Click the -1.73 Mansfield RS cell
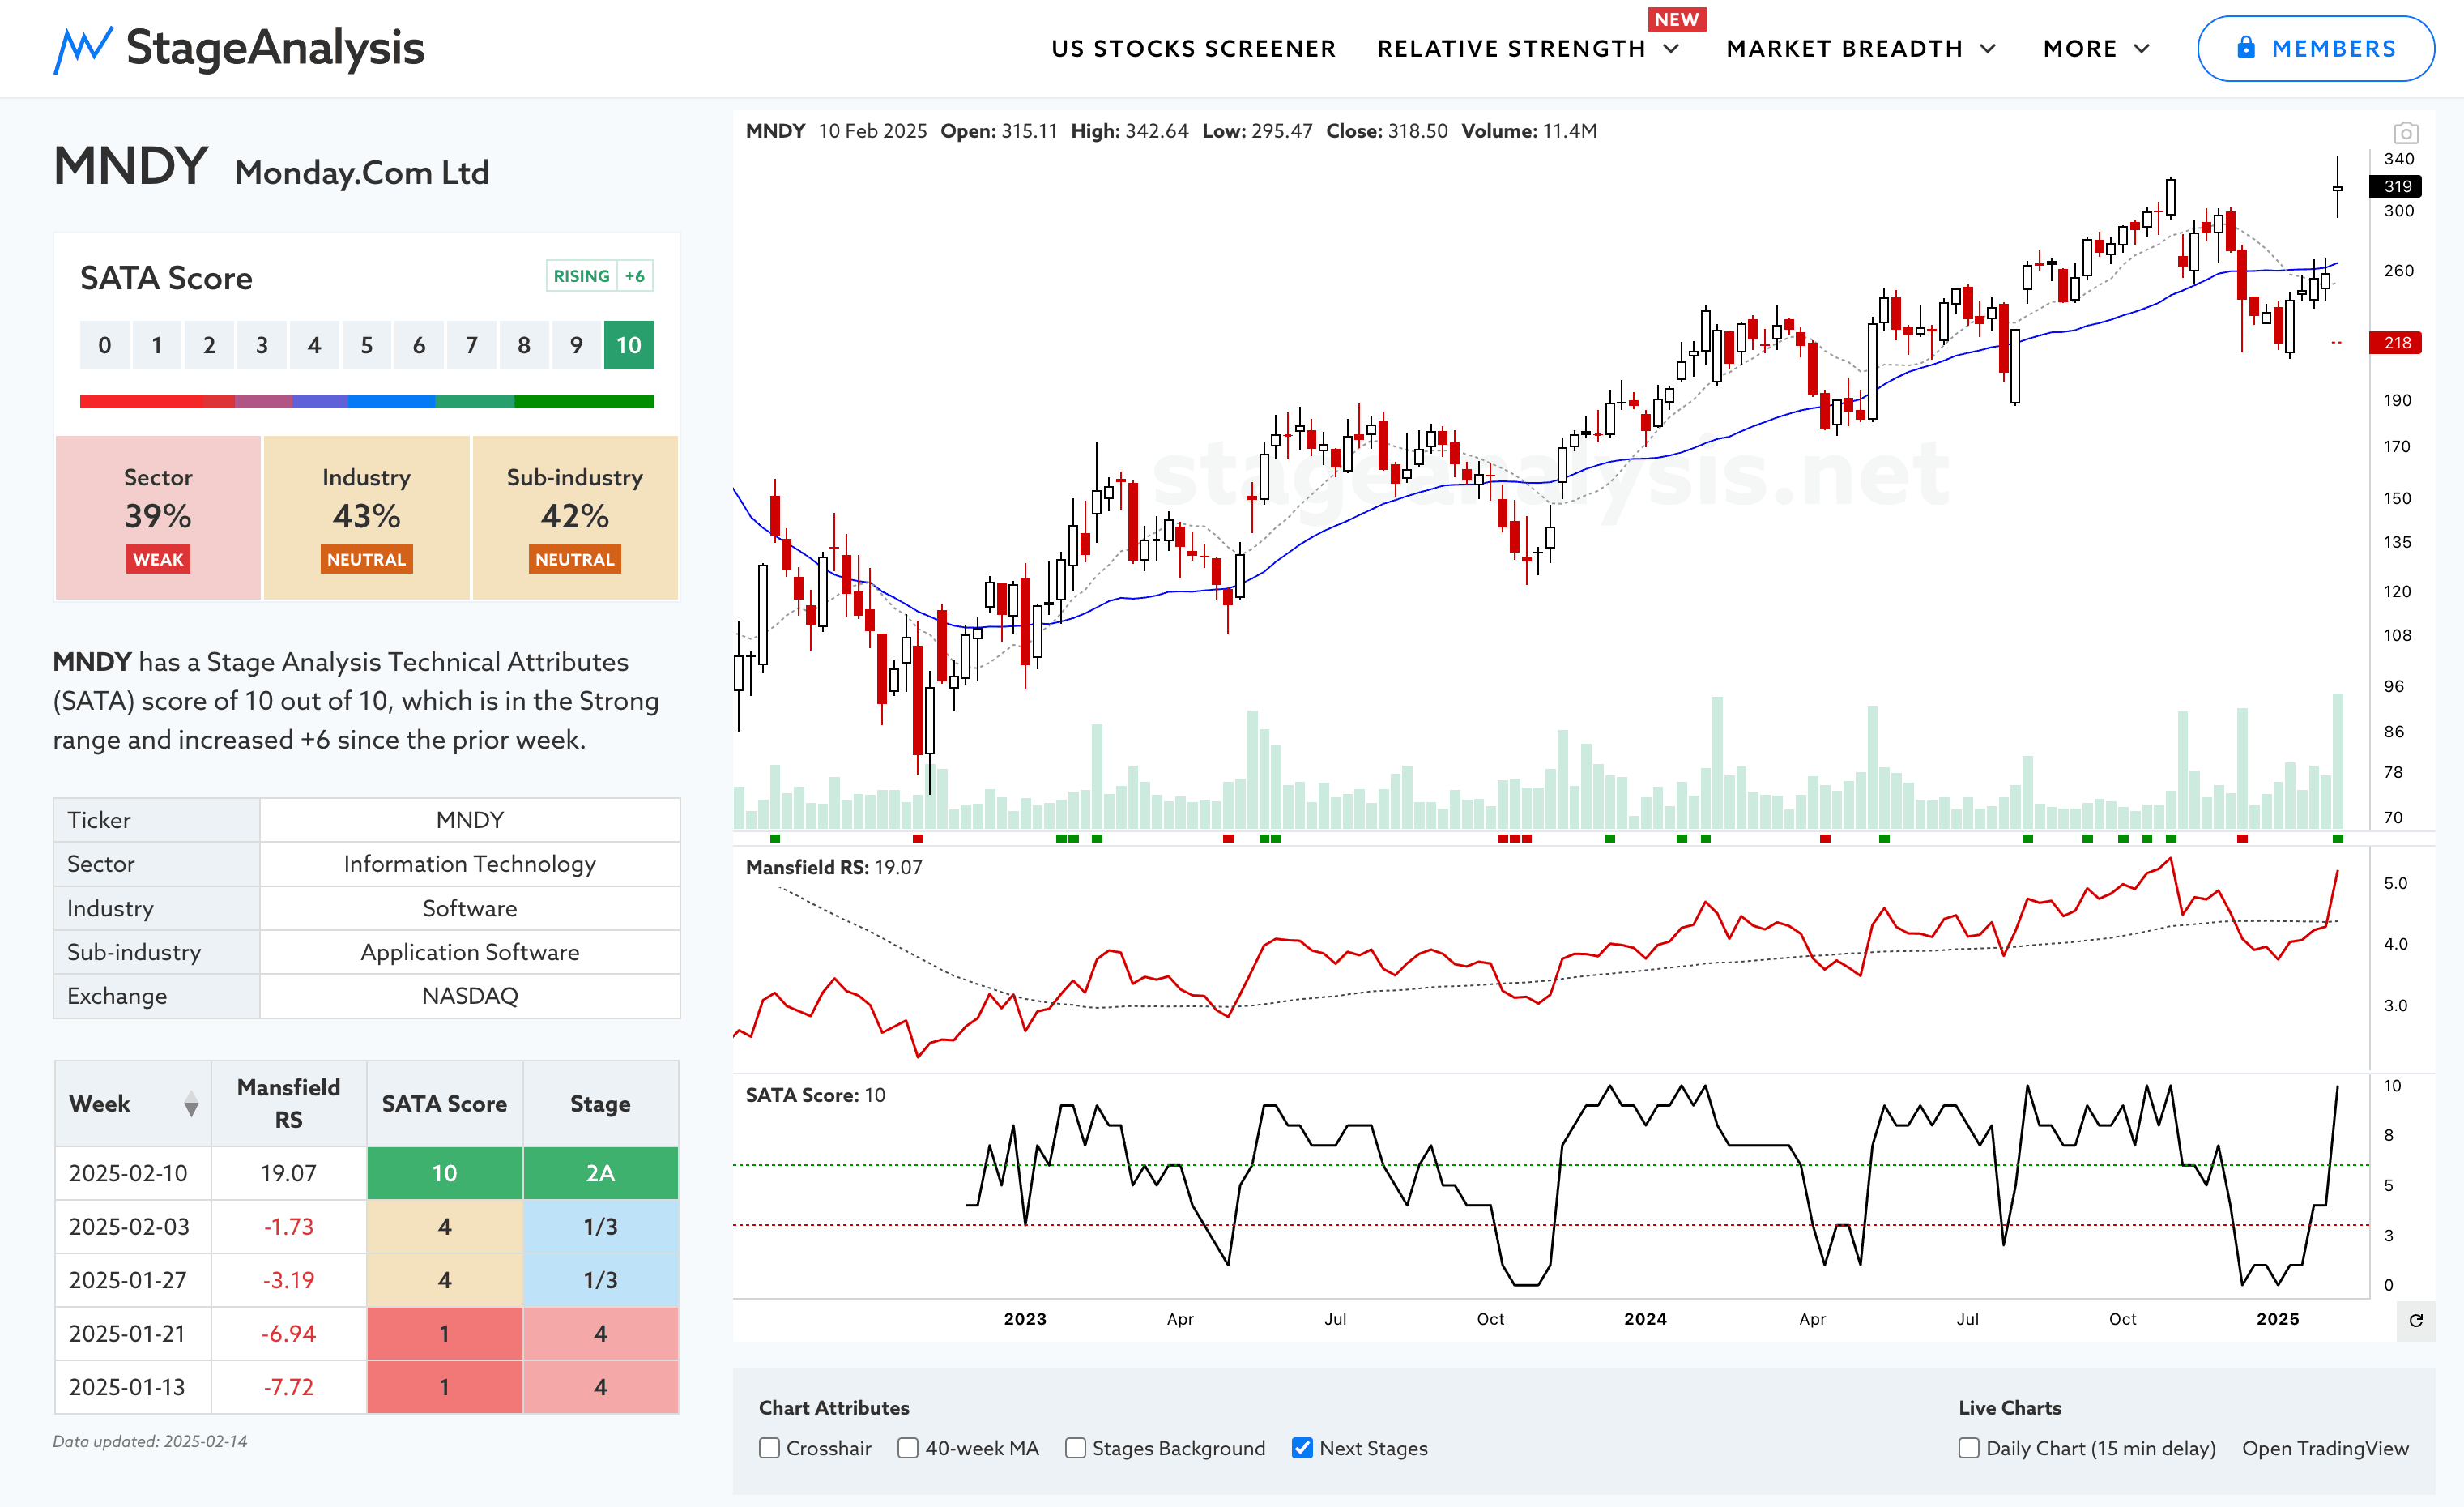The image size is (2464, 1507). click(288, 1227)
